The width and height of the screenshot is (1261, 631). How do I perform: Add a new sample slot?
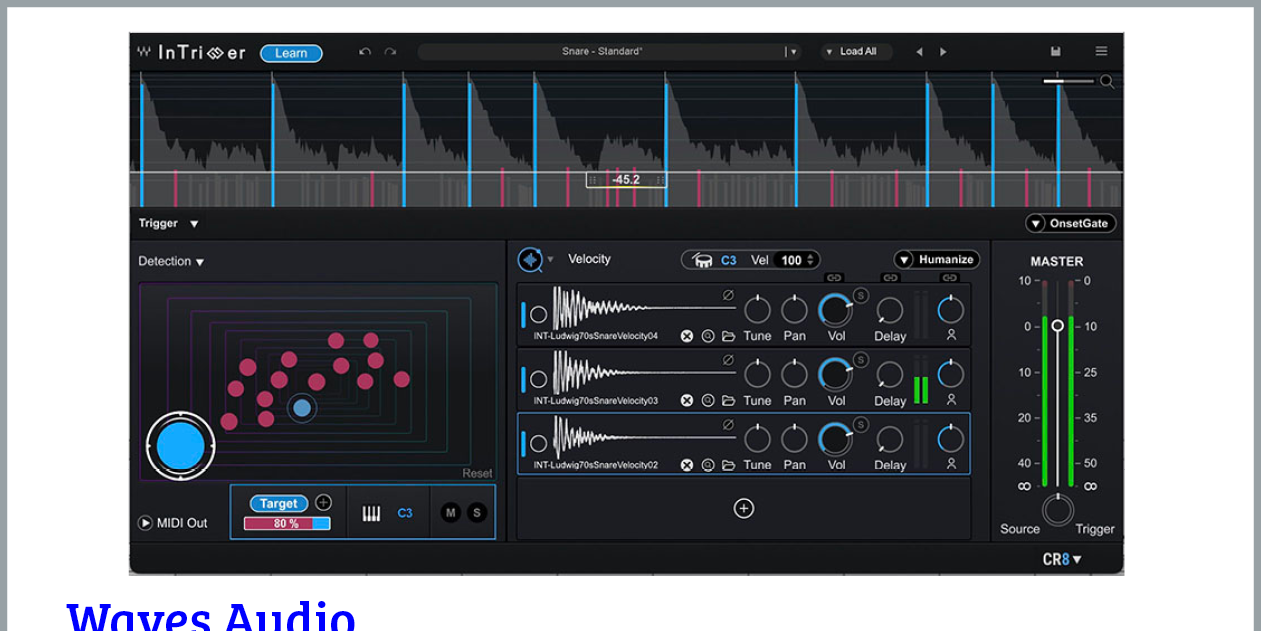[x=743, y=508]
